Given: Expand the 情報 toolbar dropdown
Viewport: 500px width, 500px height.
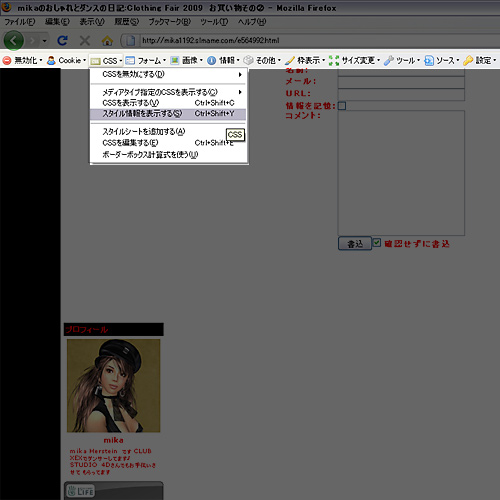Looking at the screenshot, I should click(x=238, y=60).
